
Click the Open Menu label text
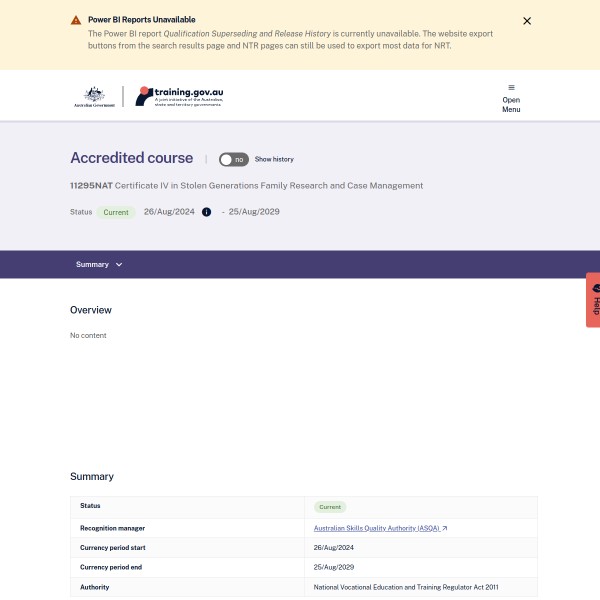(511, 105)
